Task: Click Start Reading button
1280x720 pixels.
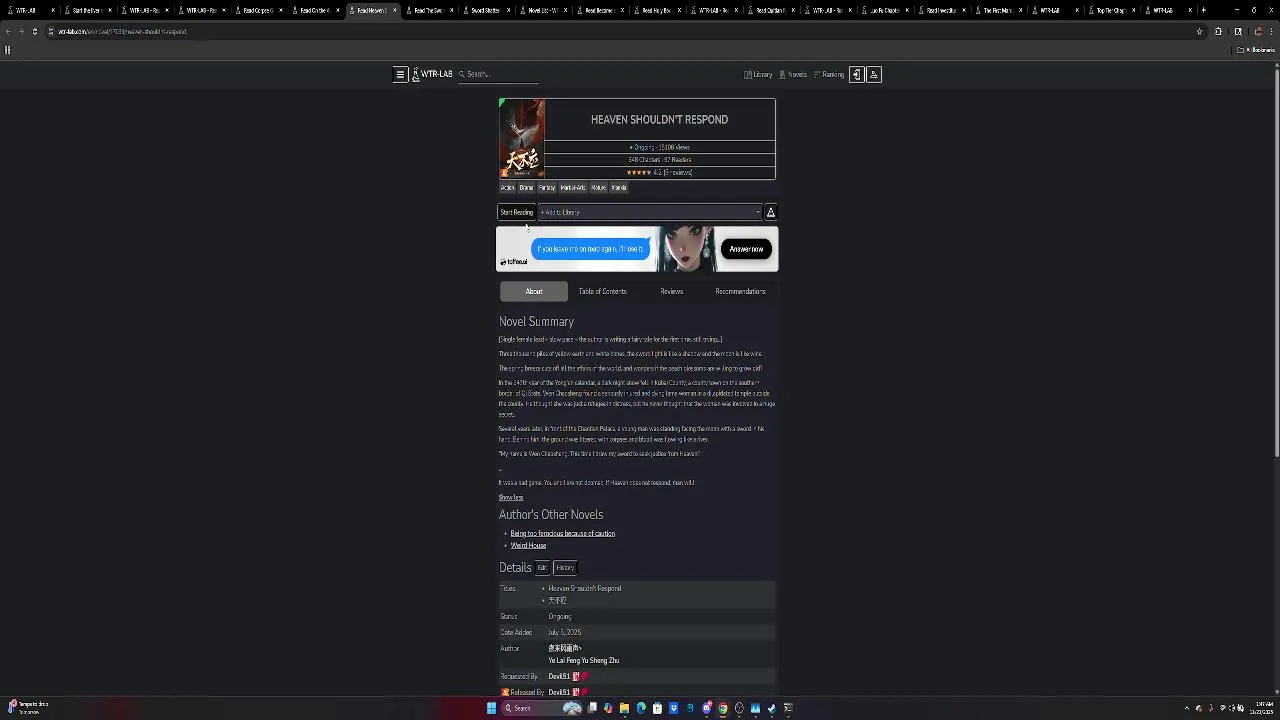Action: pos(517,212)
